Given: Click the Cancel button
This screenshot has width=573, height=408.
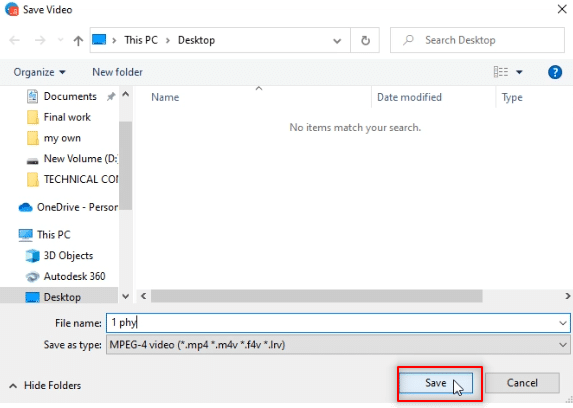Looking at the screenshot, I should coord(522,383).
